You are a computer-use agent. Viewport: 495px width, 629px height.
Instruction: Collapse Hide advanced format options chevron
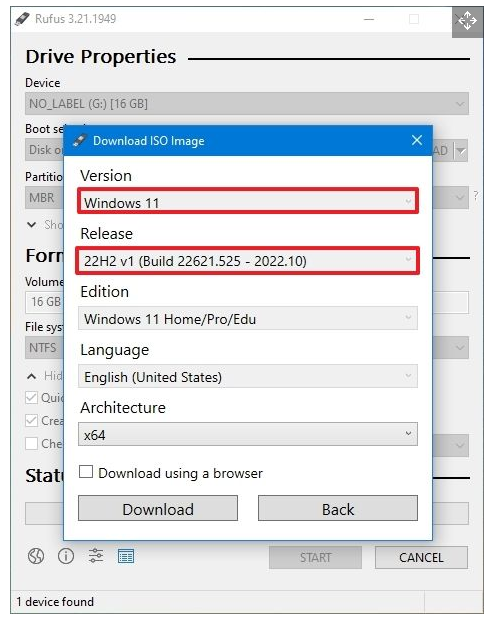pos(32,376)
